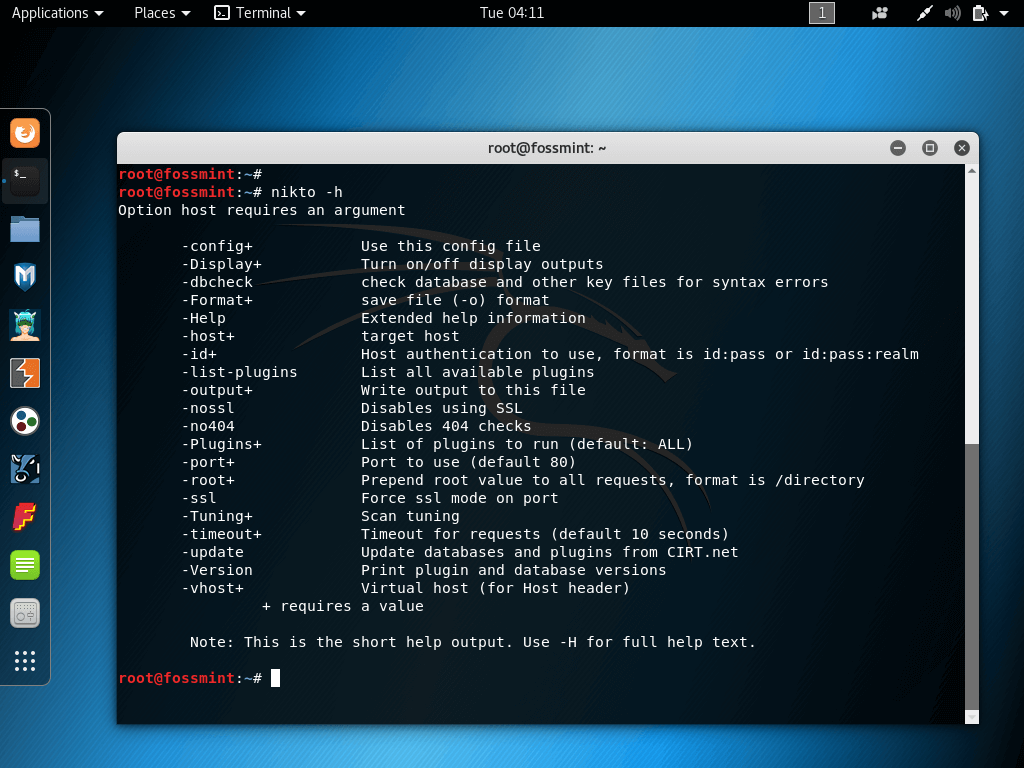
Task: Click the '-vhost+' option text
Action: (212, 588)
